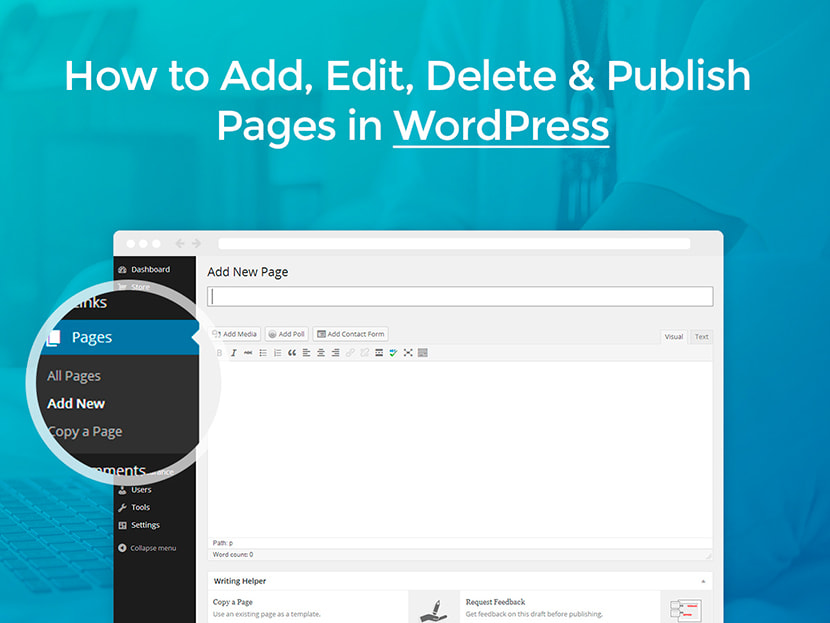The width and height of the screenshot is (830, 623).
Task: Open Settings in the sidebar
Action: pyautogui.click(x=139, y=525)
